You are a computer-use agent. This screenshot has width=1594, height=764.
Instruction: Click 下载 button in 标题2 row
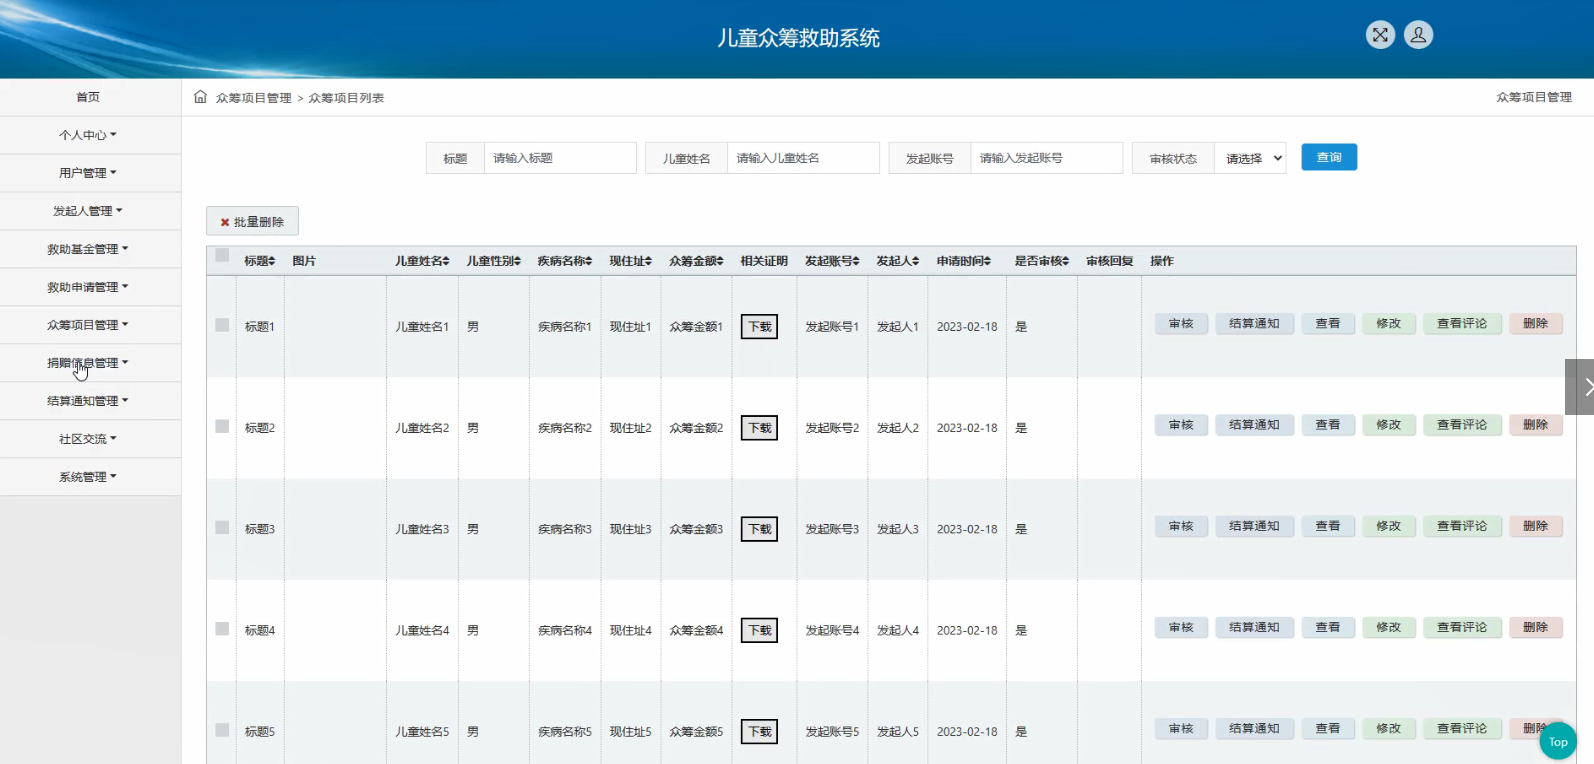(760, 428)
